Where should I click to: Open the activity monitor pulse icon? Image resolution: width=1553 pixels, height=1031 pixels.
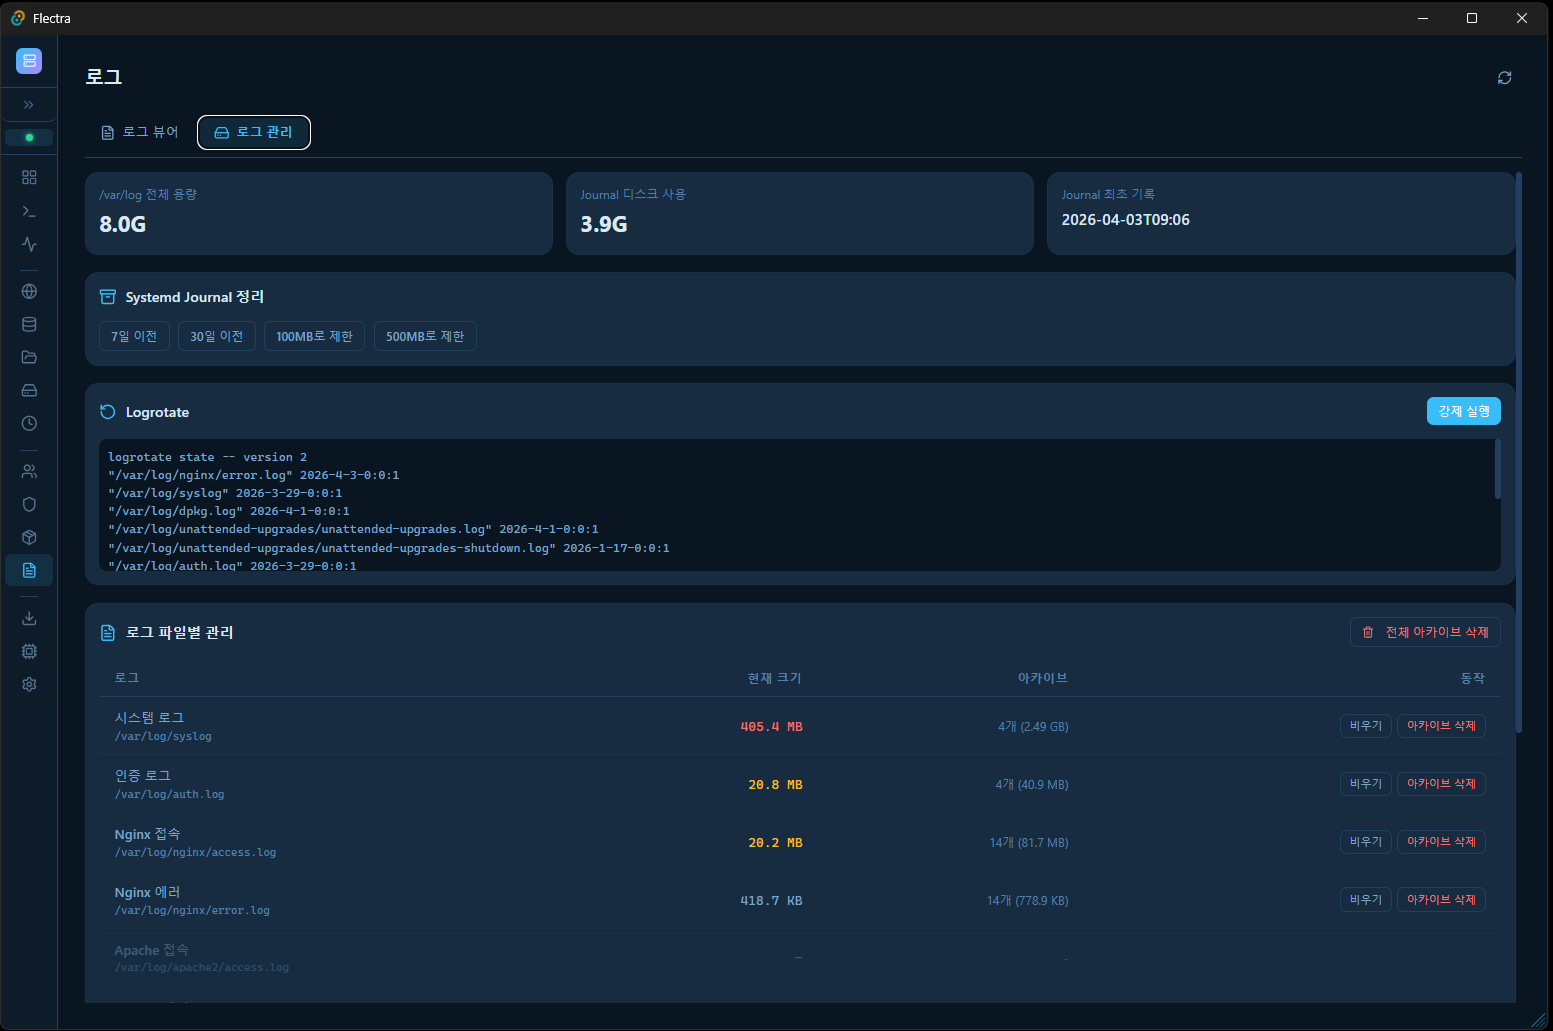pos(29,244)
